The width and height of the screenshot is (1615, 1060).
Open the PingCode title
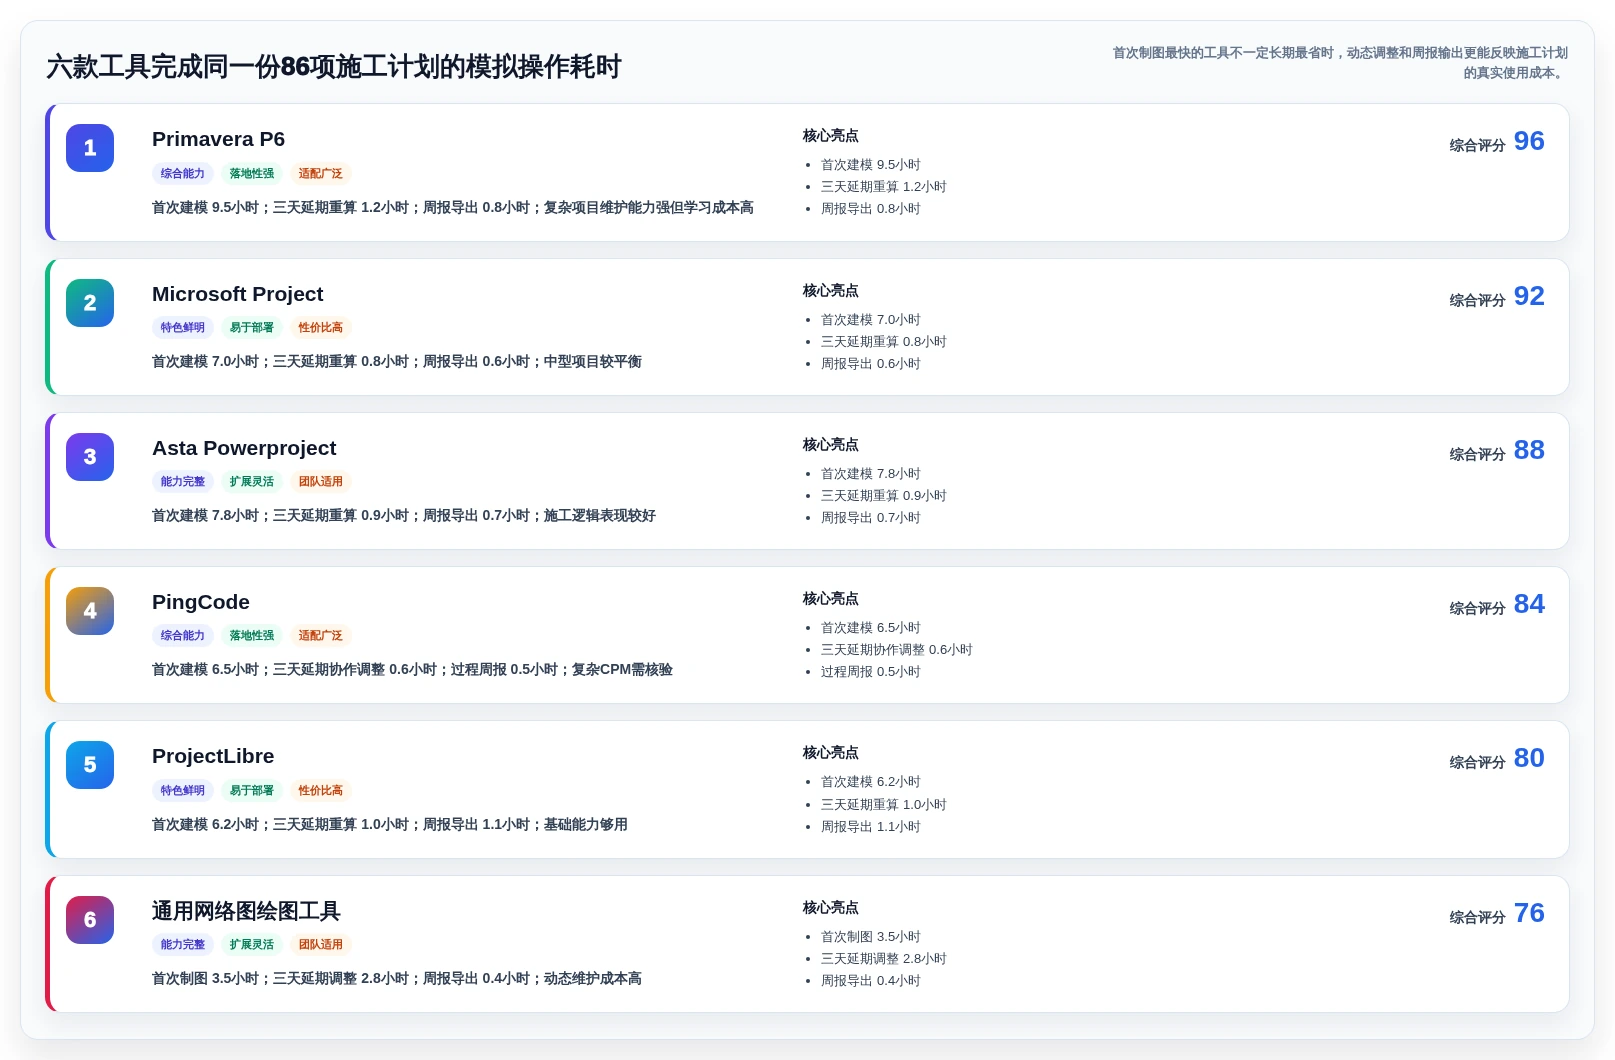tap(201, 602)
